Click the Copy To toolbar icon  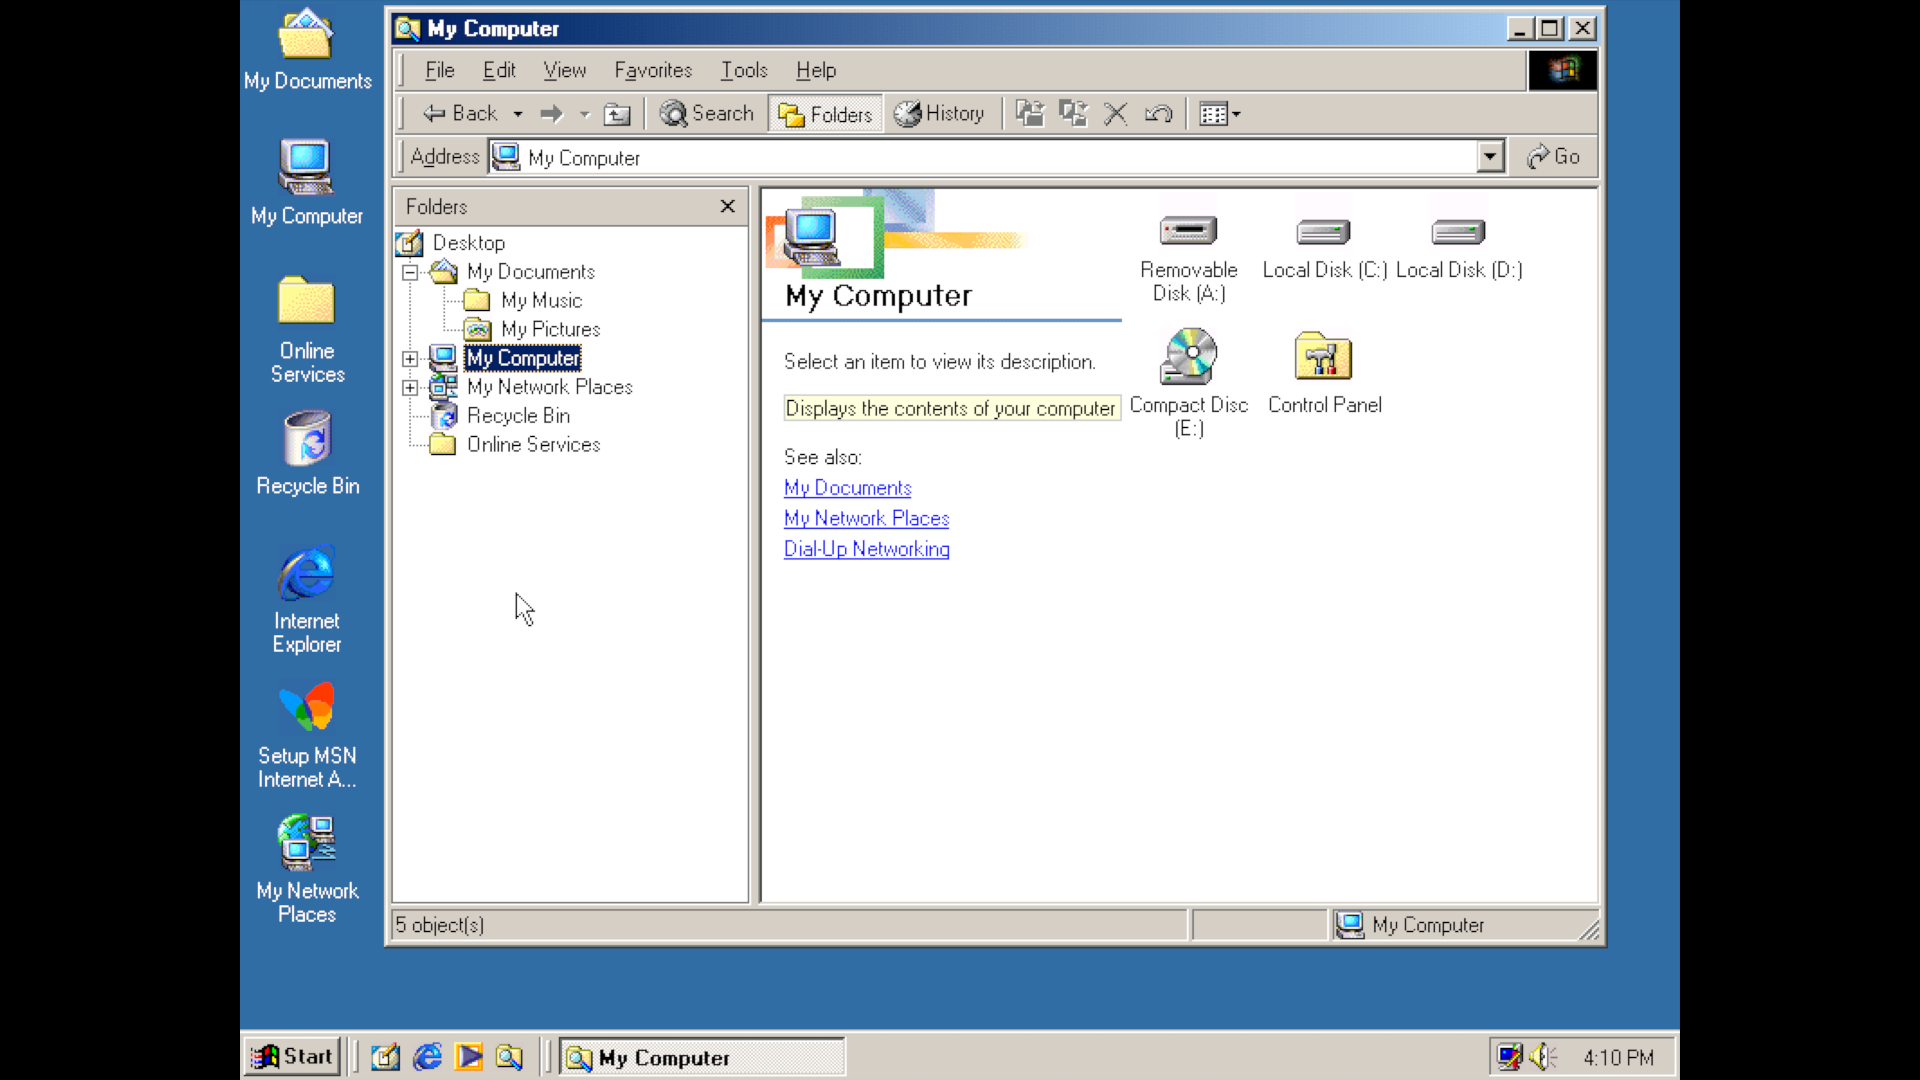point(1073,114)
